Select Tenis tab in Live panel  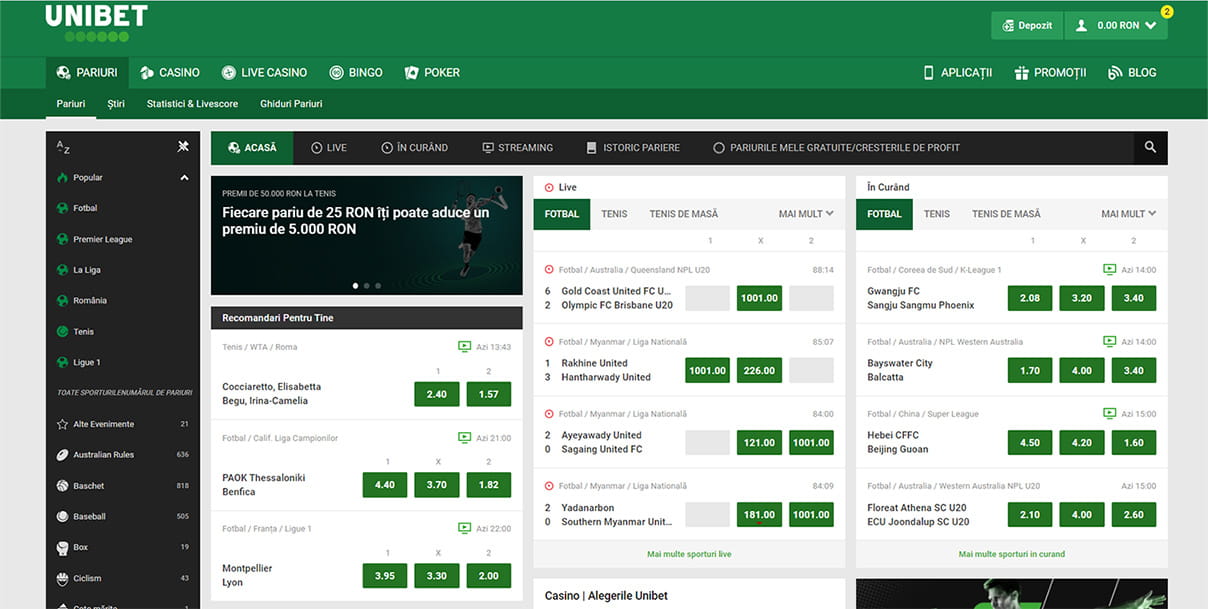pos(614,213)
